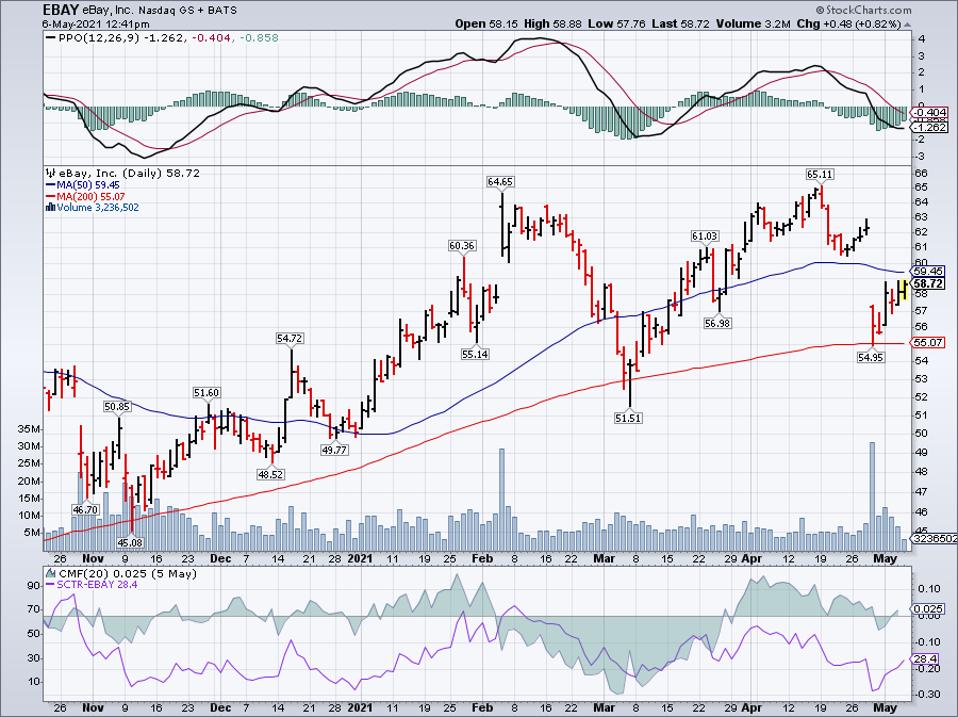Click the 55.07 MA(200) axis tag

click(x=927, y=343)
